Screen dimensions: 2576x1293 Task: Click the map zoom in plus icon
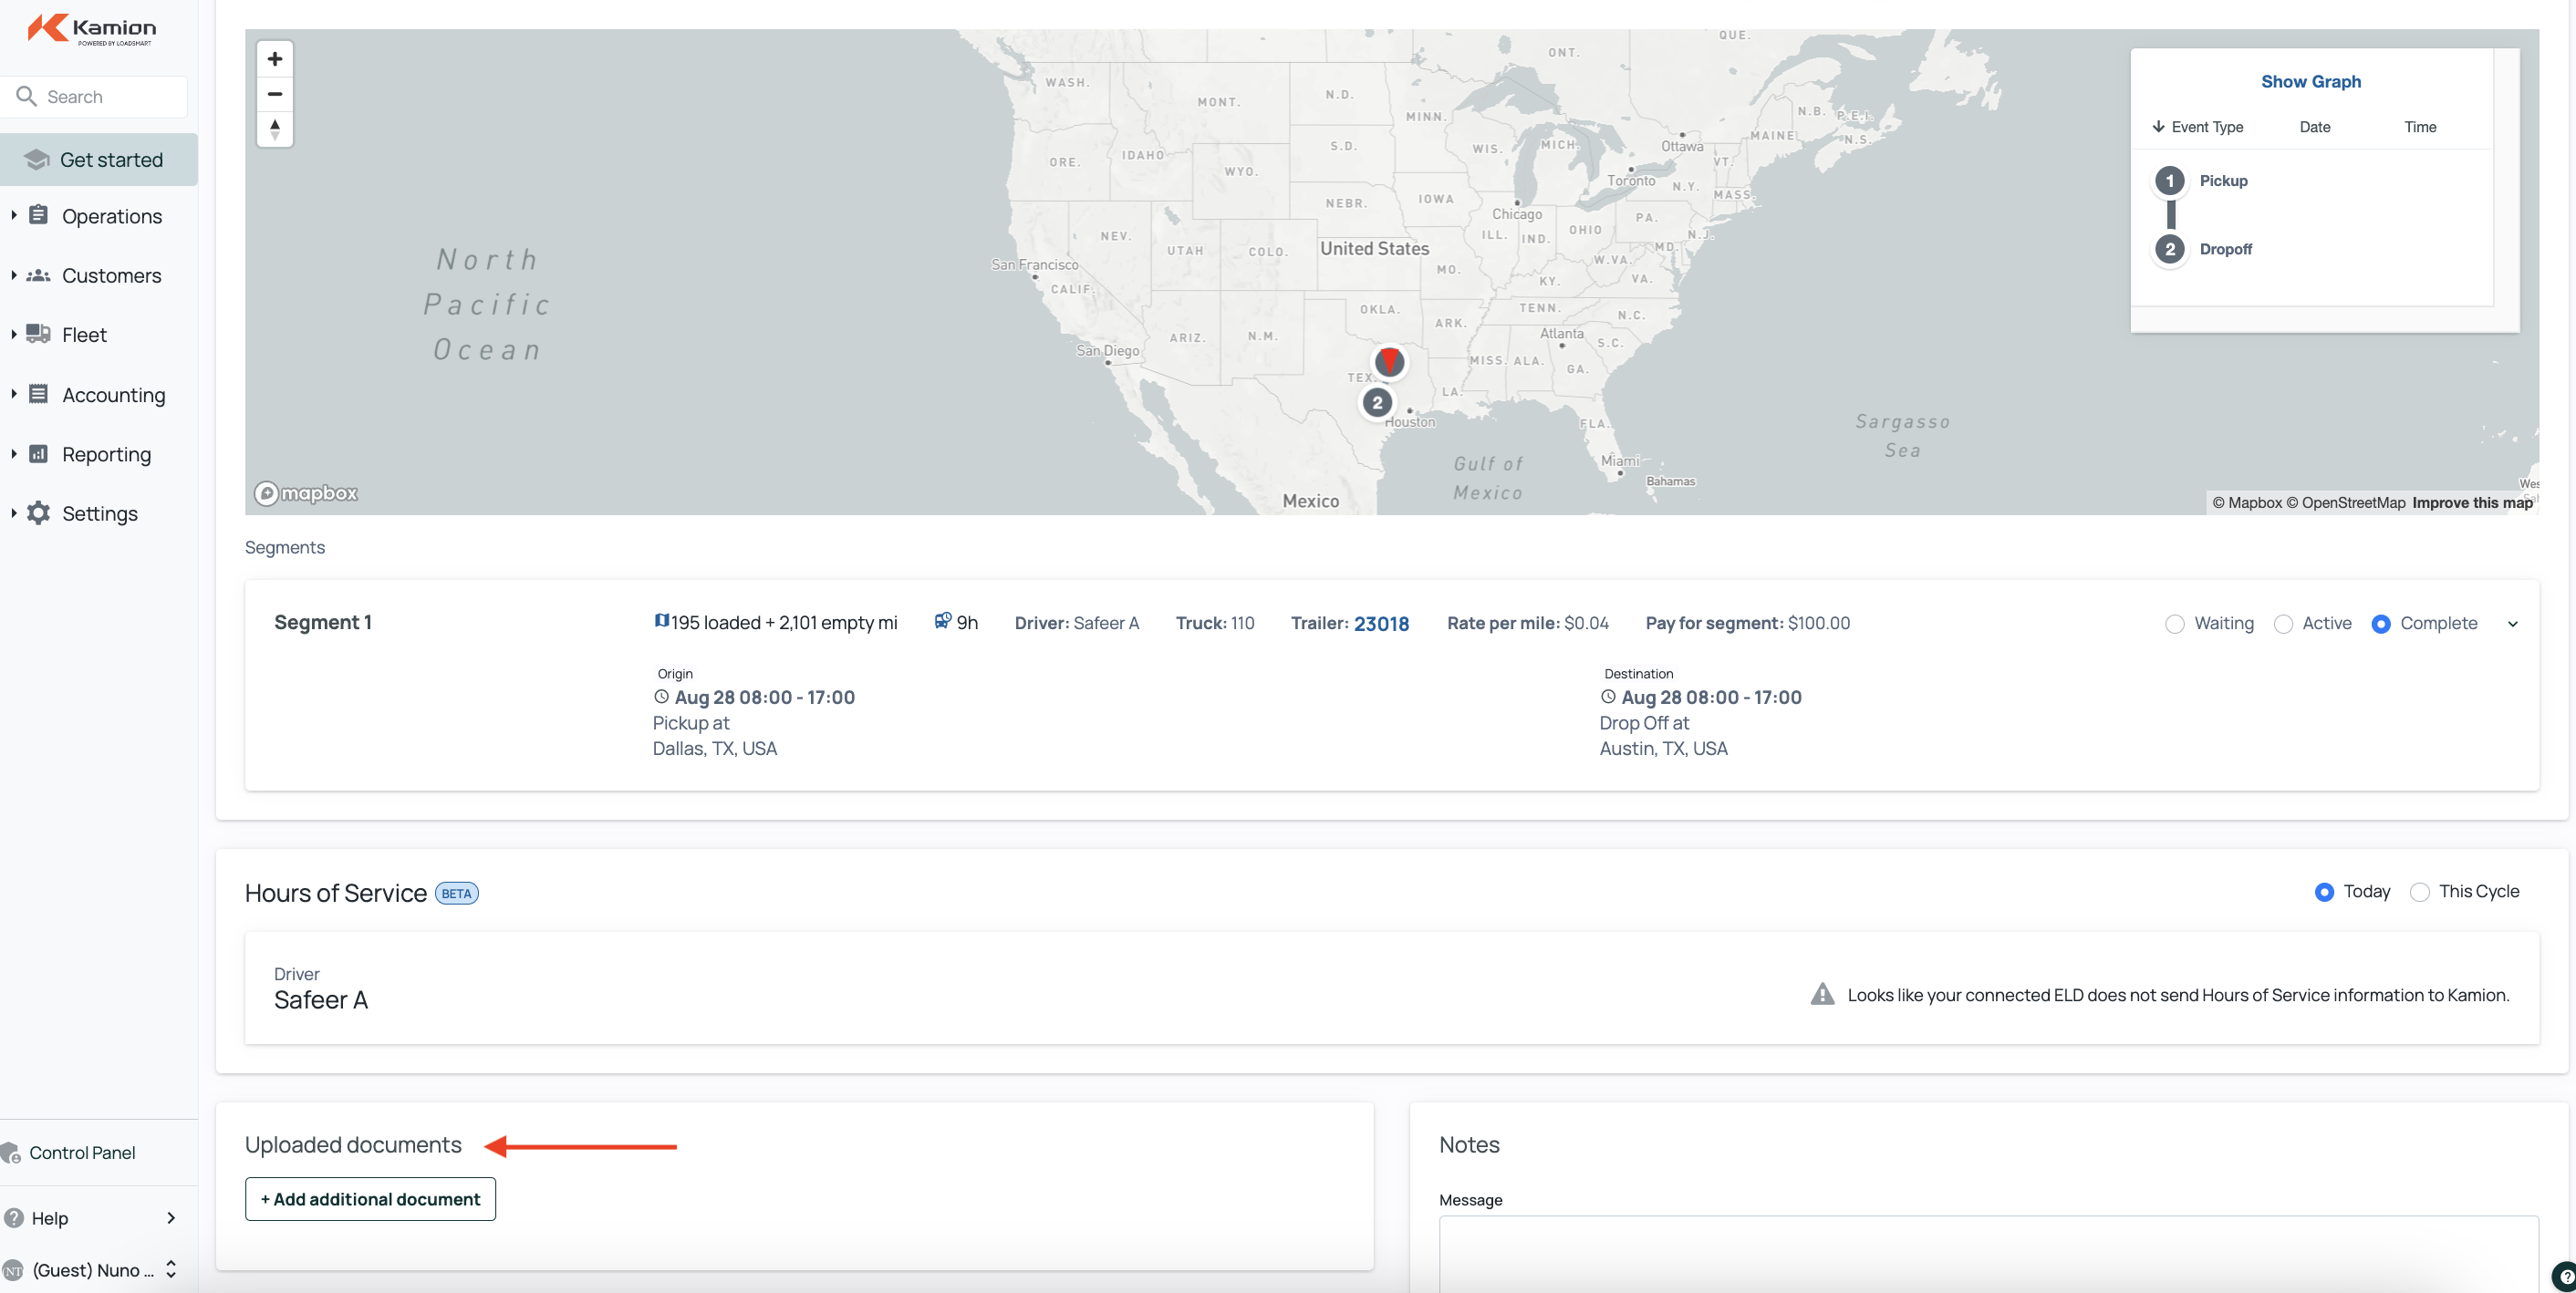coord(275,59)
